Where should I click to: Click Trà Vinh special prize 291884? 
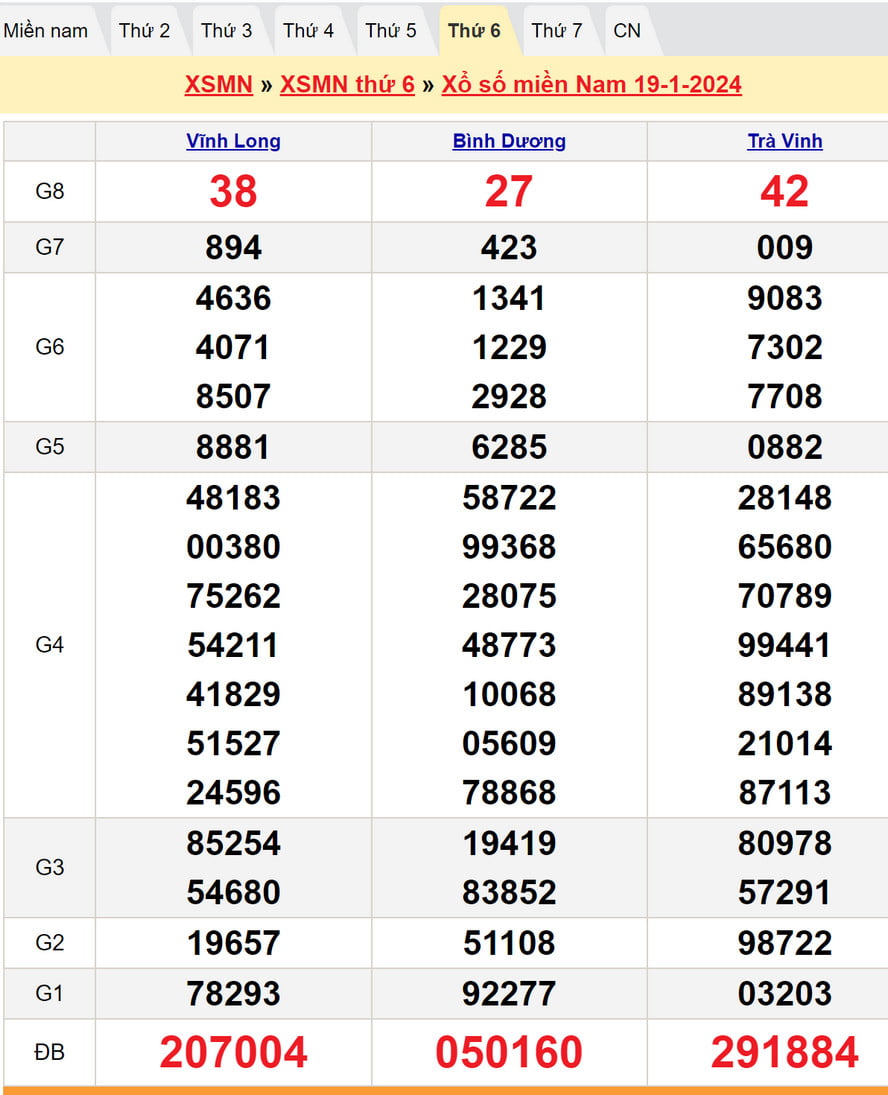click(785, 1052)
